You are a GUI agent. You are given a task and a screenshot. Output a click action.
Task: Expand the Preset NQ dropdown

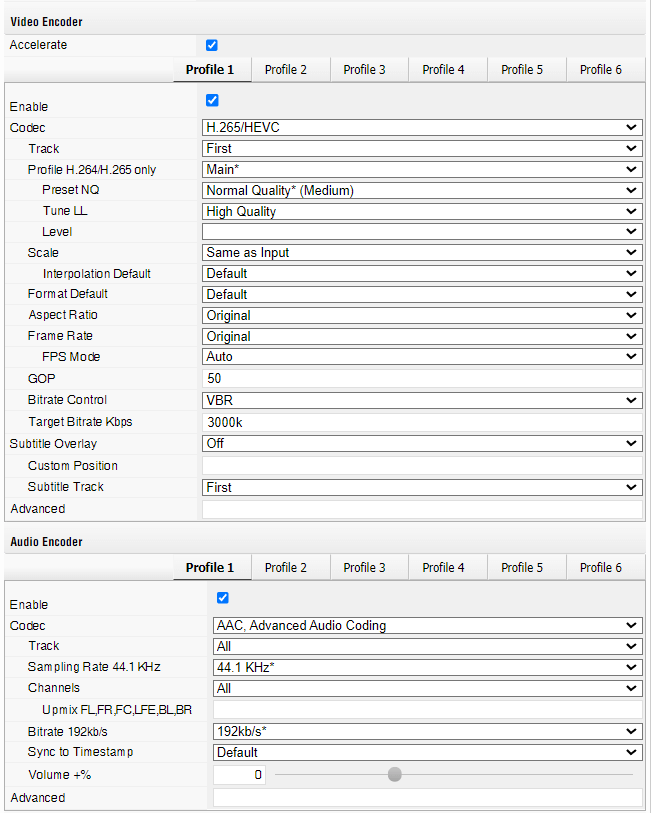421,190
